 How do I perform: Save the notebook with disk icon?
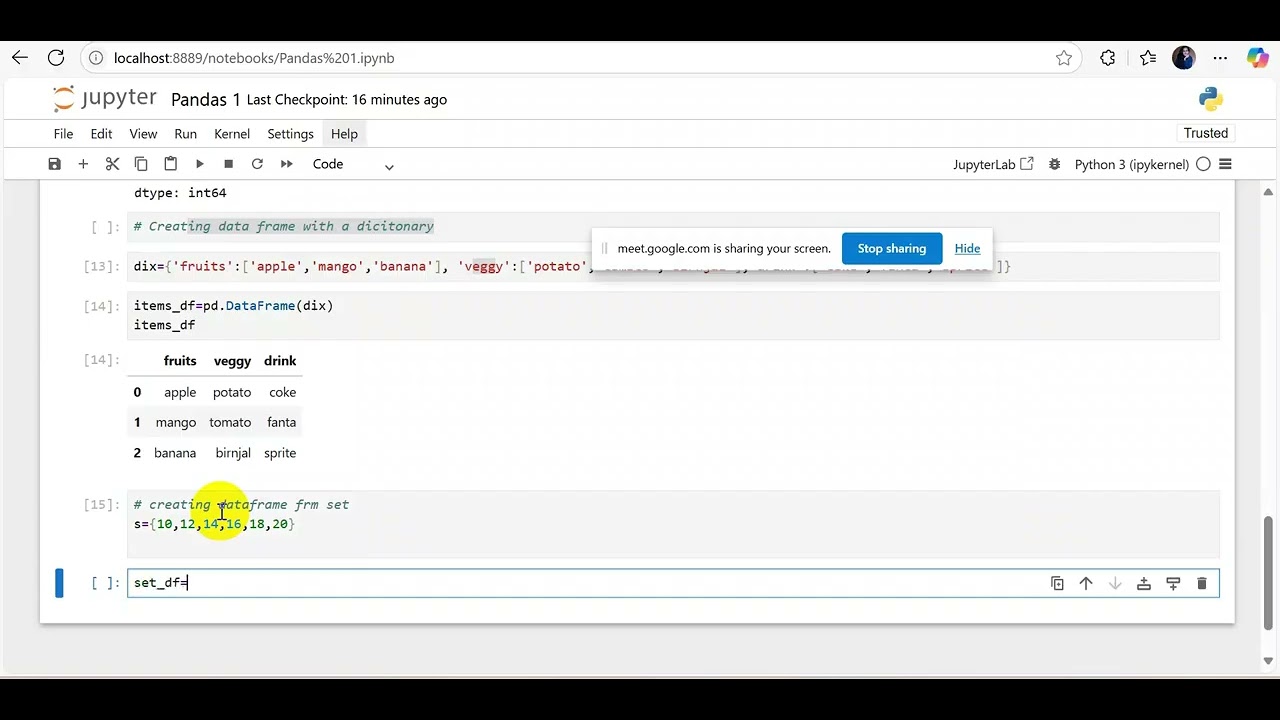pyautogui.click(x=55, y=164)
